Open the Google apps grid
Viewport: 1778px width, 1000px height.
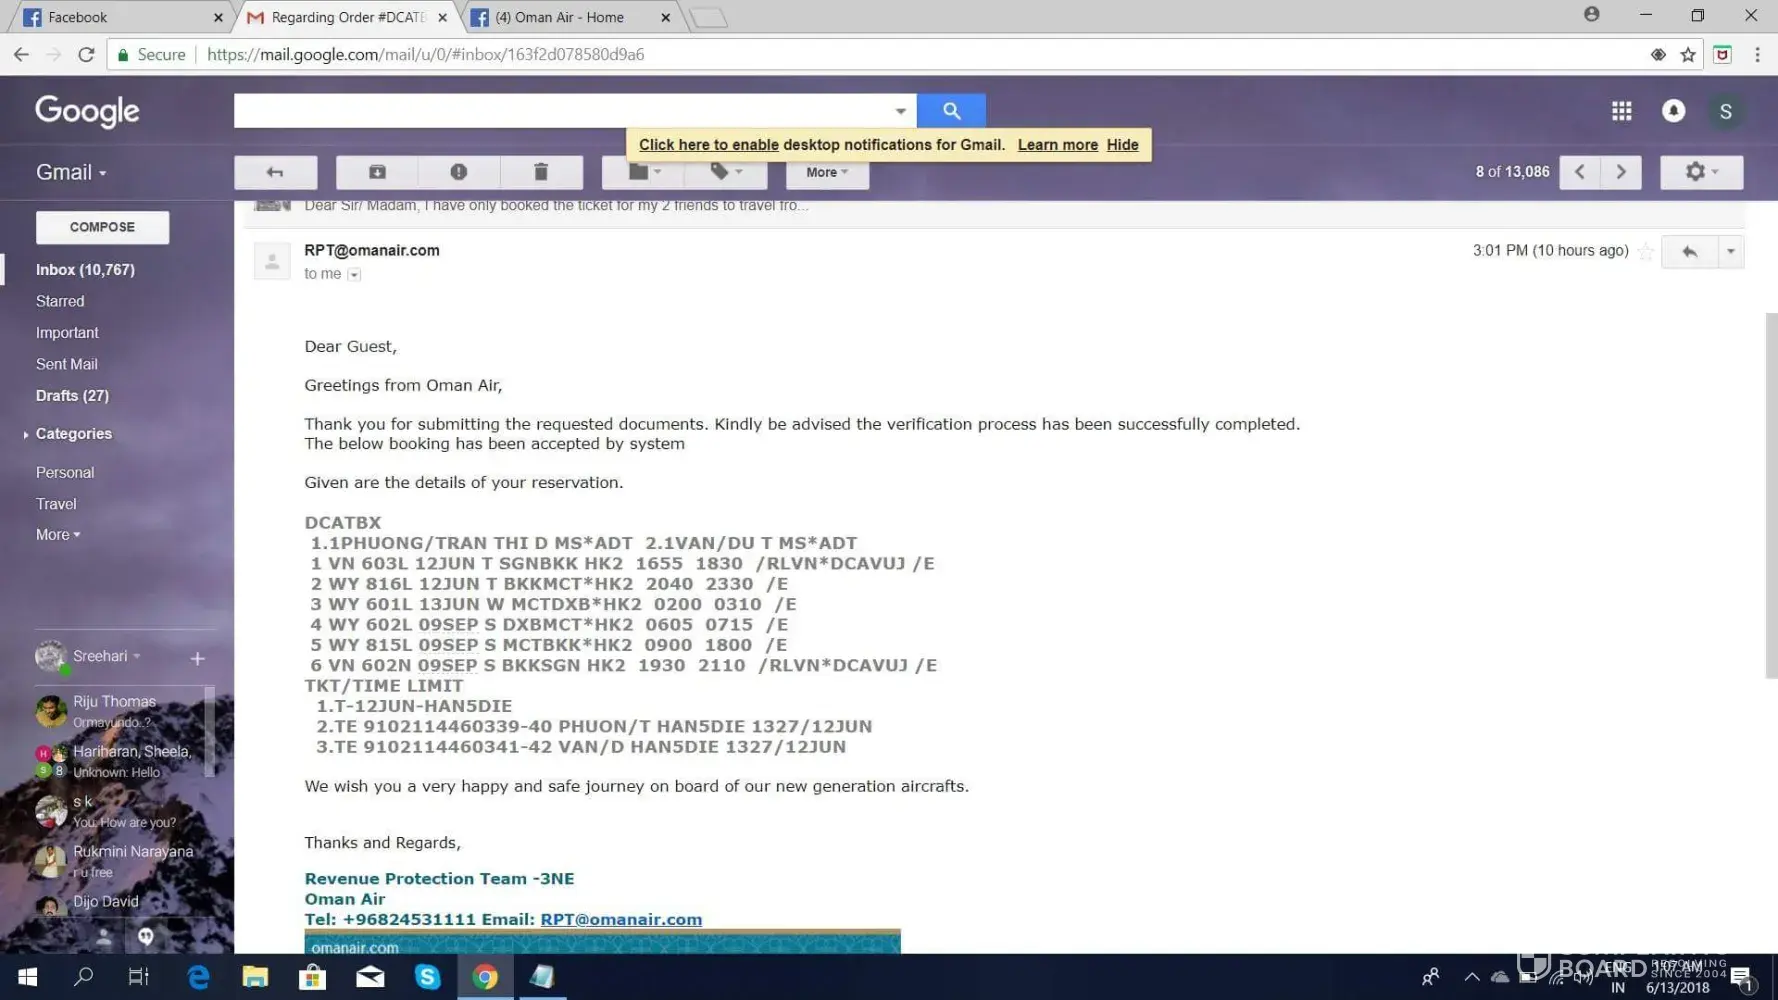point(1621,111)
